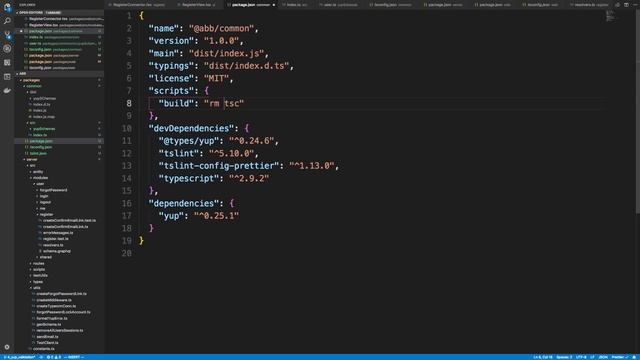Click the Spaces indentation status item
The width and height of the screenshot is (640, 360).
[564, 357]
